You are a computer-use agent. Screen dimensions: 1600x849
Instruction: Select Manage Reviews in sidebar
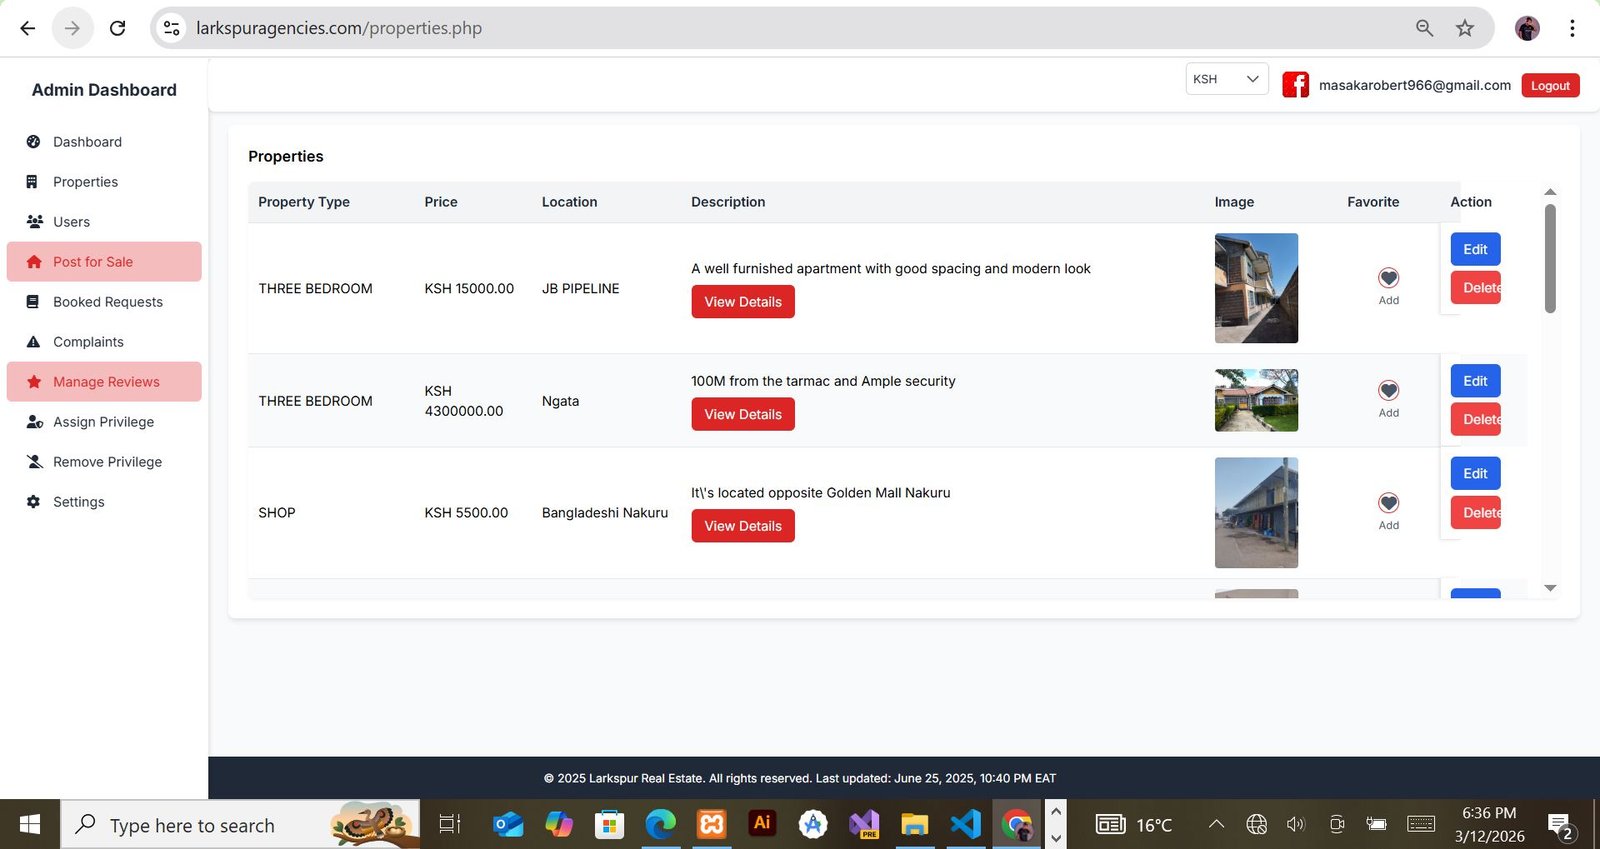[x=104, y=382]
